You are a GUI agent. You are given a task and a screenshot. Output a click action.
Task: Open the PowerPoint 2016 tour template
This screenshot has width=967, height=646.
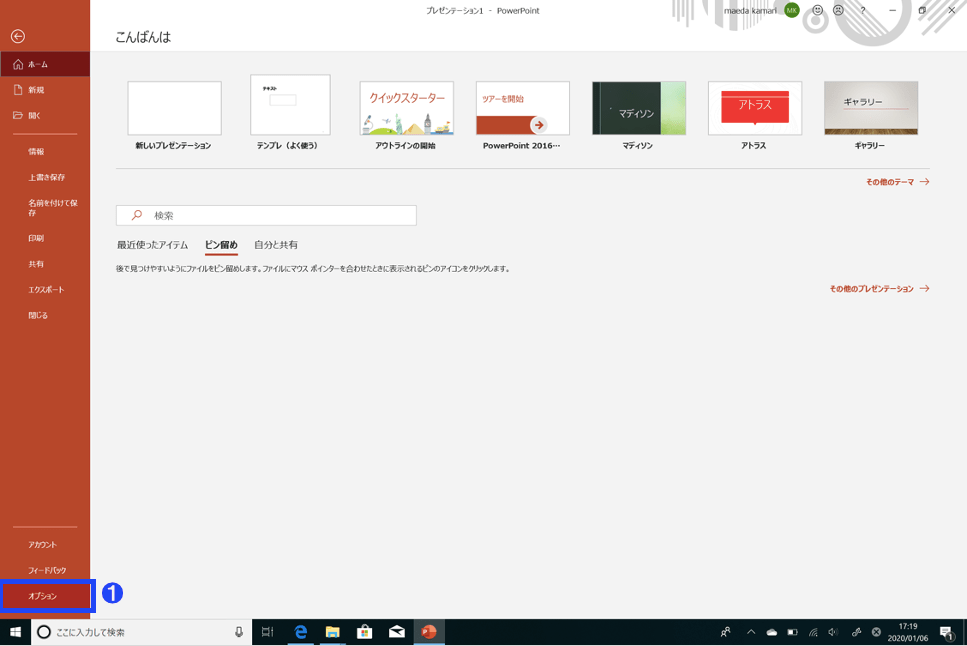(522, 108)
